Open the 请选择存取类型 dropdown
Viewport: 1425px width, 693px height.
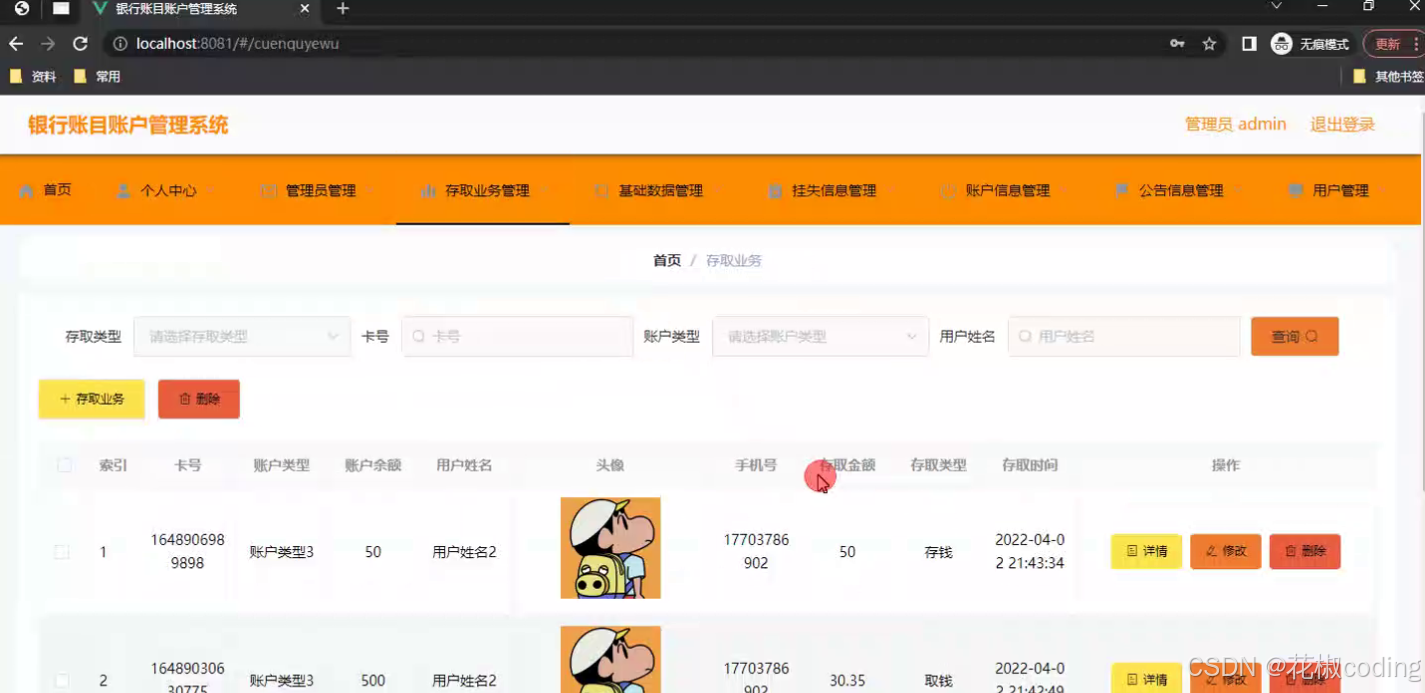tap(242, 336)
